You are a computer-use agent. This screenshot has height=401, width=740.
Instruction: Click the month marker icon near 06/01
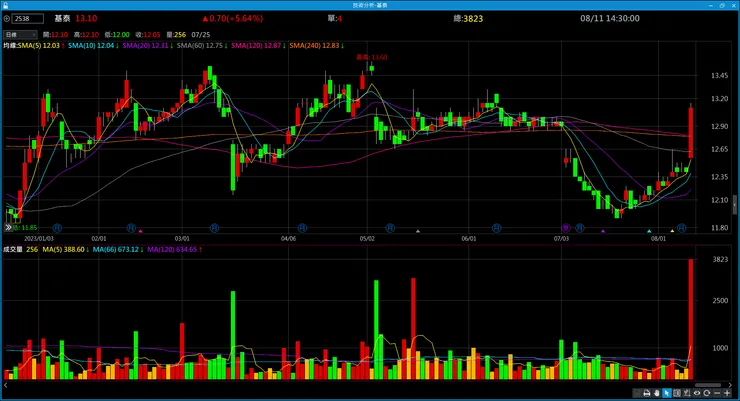click(496, 228)
